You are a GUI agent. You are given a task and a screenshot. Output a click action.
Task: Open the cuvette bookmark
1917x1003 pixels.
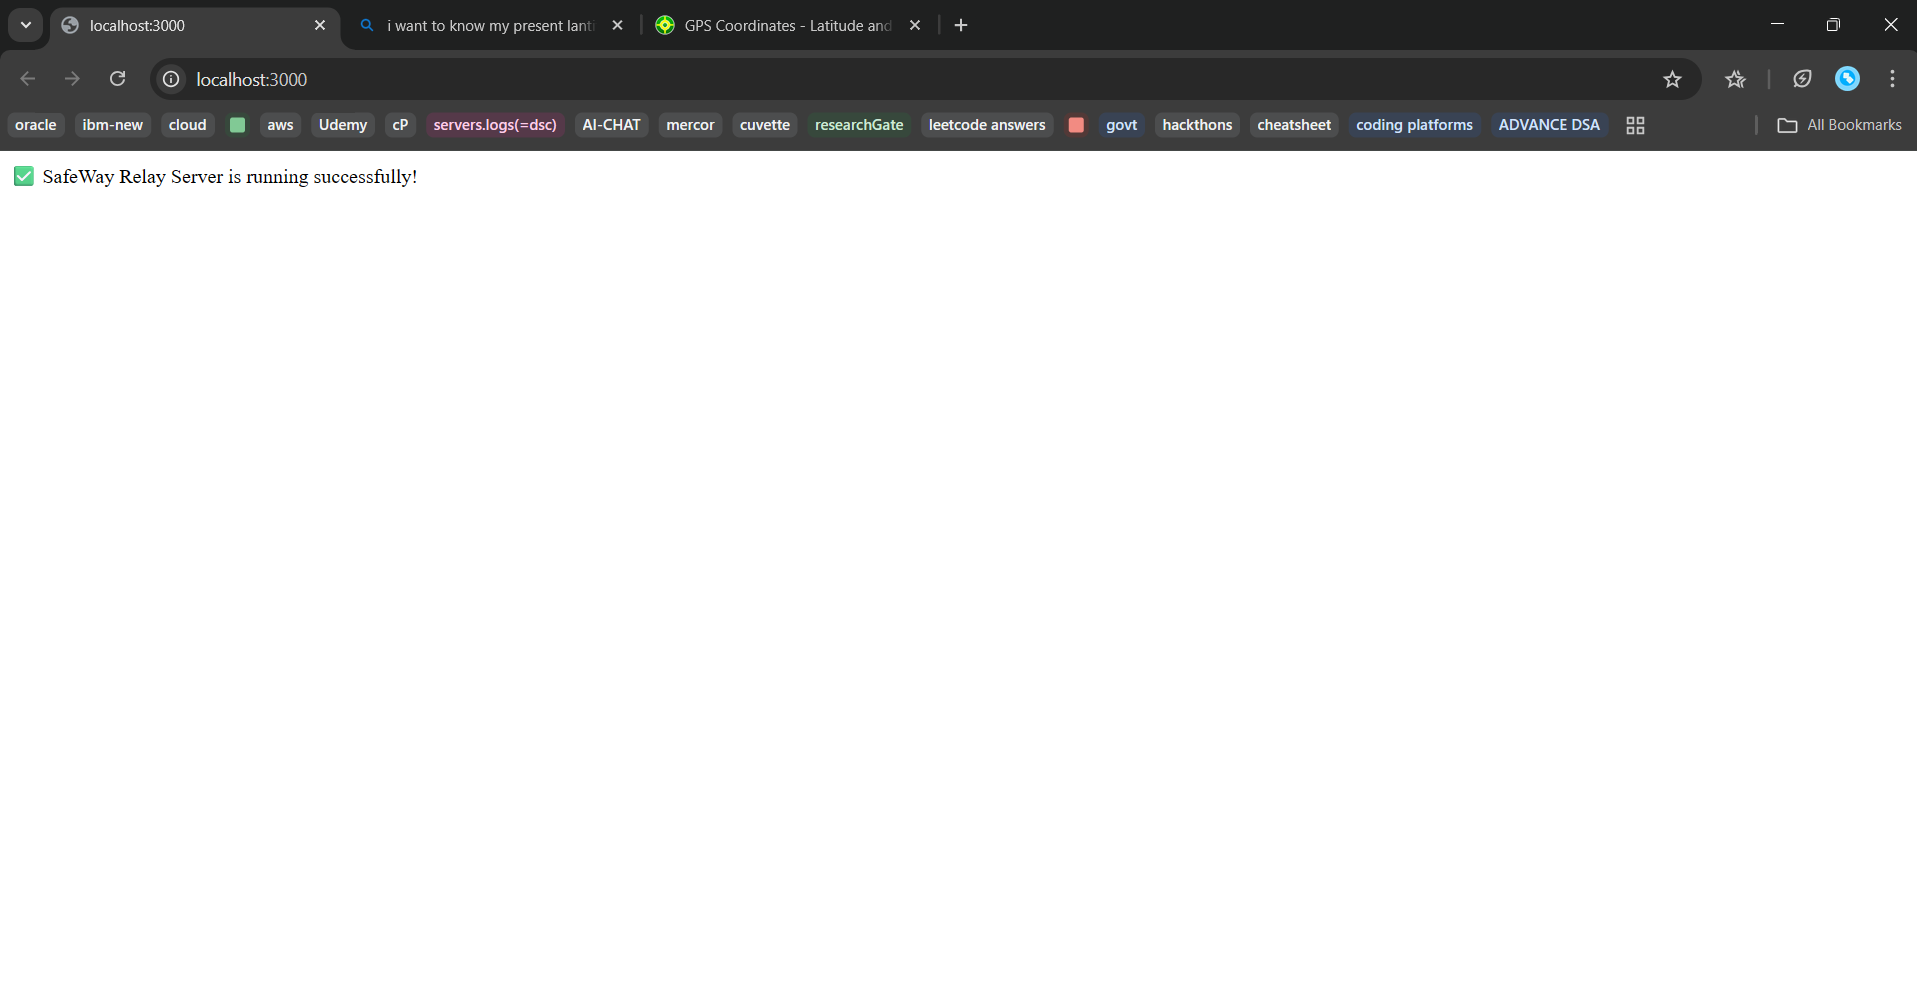pos(765,125)
